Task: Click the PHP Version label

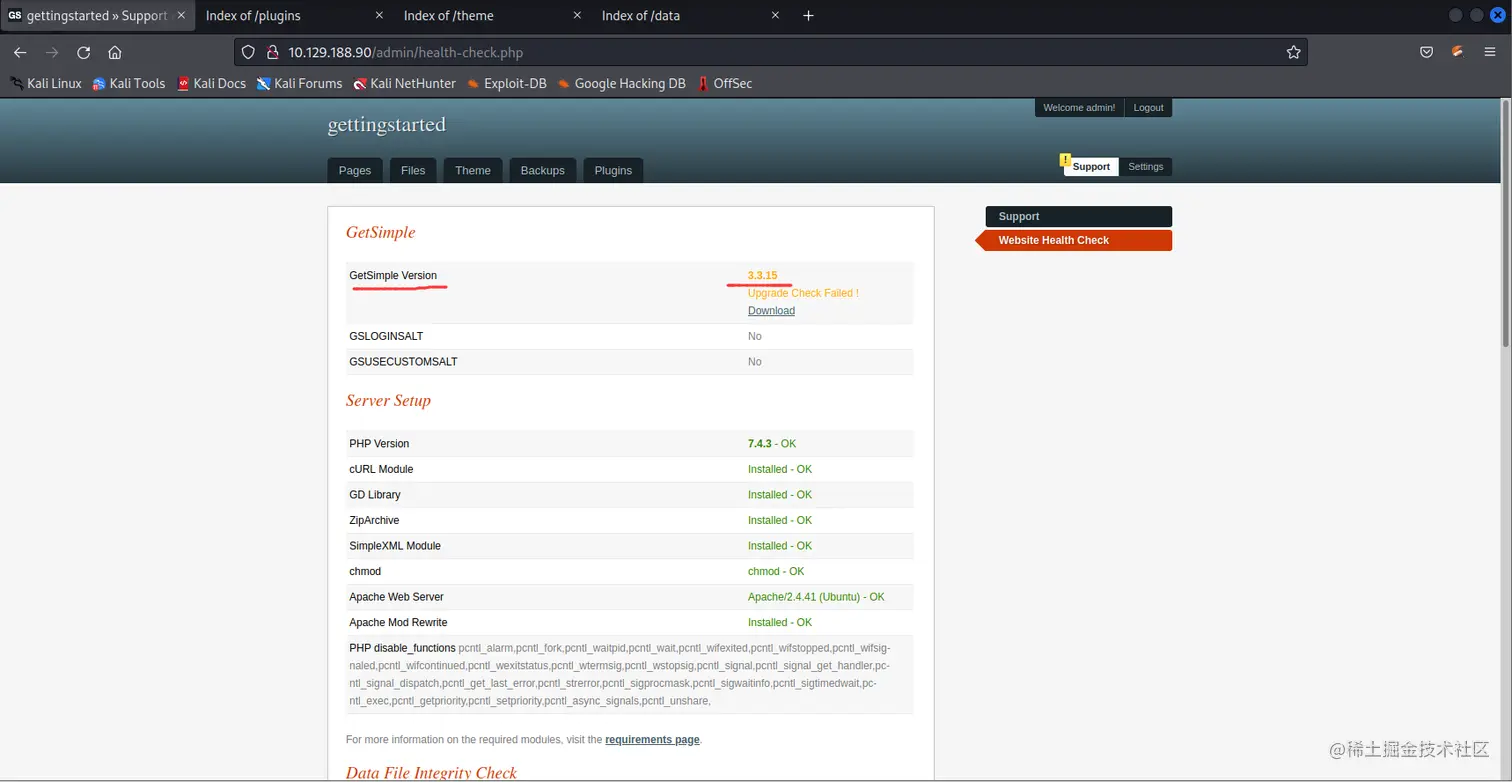Action: [379, 444]
